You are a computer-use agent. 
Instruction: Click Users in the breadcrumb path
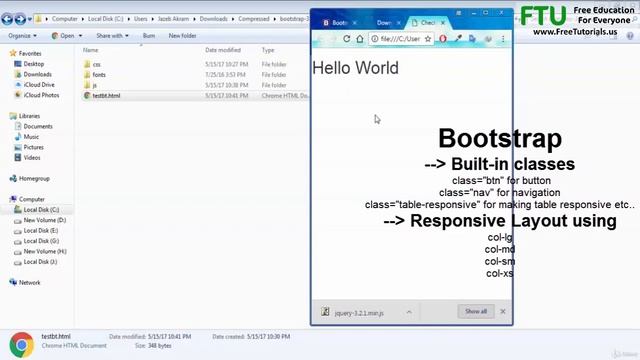point(140,19)
